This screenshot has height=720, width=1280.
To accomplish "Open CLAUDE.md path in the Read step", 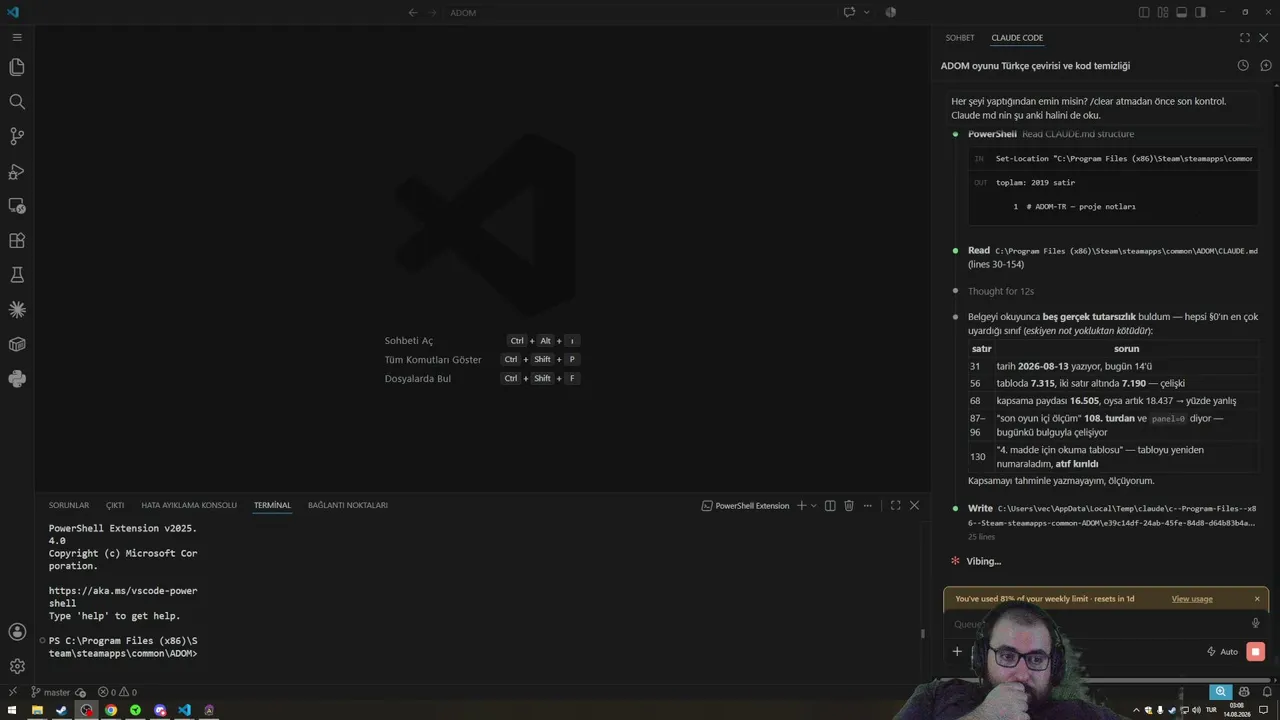I will 1126,251.
